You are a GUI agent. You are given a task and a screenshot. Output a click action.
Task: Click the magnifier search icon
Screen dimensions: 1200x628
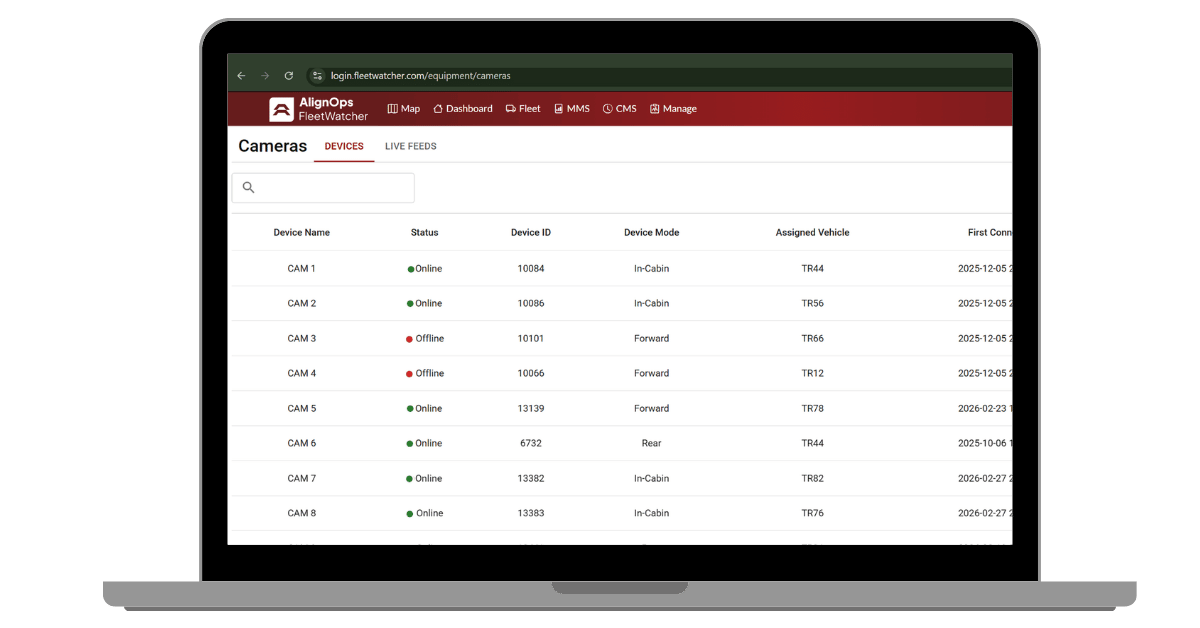click(249, 188)
